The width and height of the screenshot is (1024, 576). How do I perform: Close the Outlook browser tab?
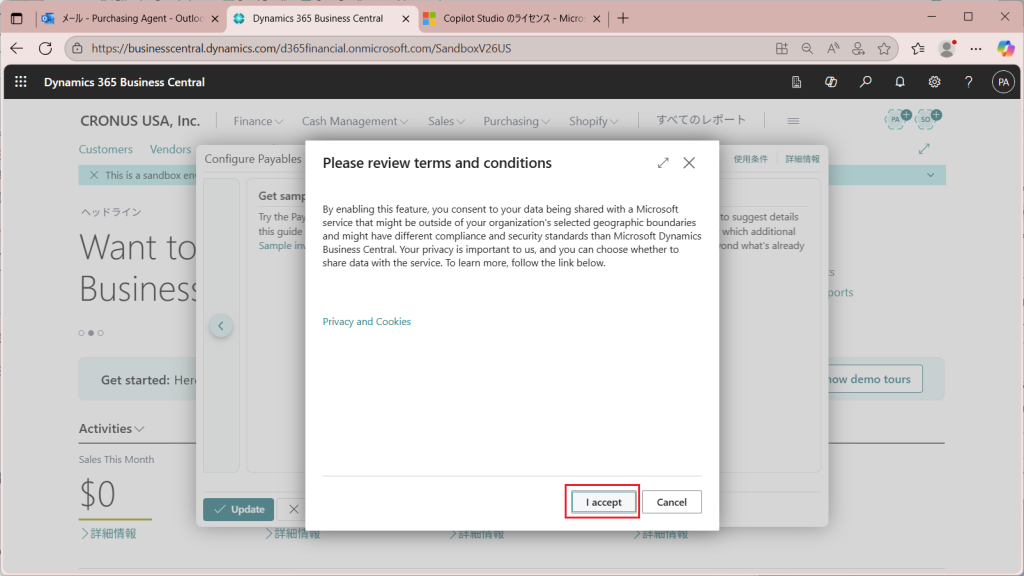[215, 19]
